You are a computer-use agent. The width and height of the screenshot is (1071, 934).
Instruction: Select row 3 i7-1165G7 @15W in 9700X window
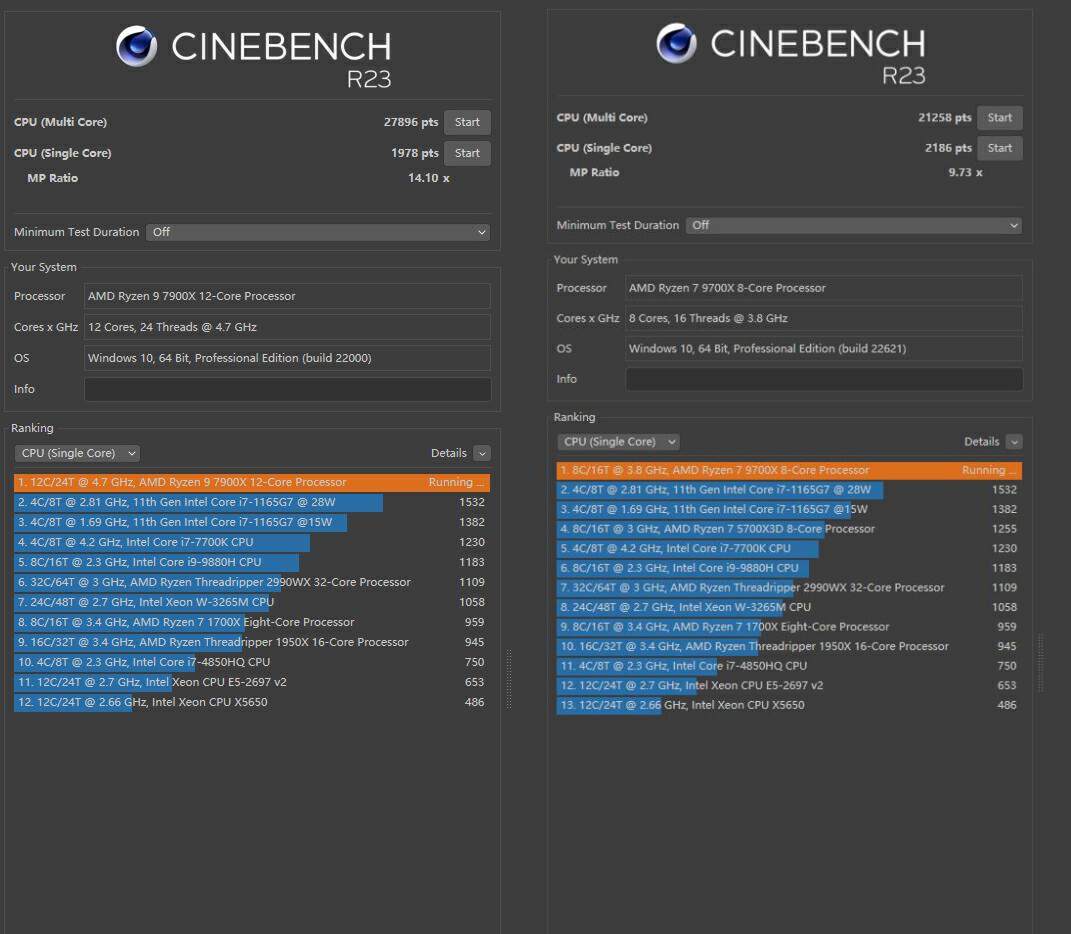coord(790,510)
